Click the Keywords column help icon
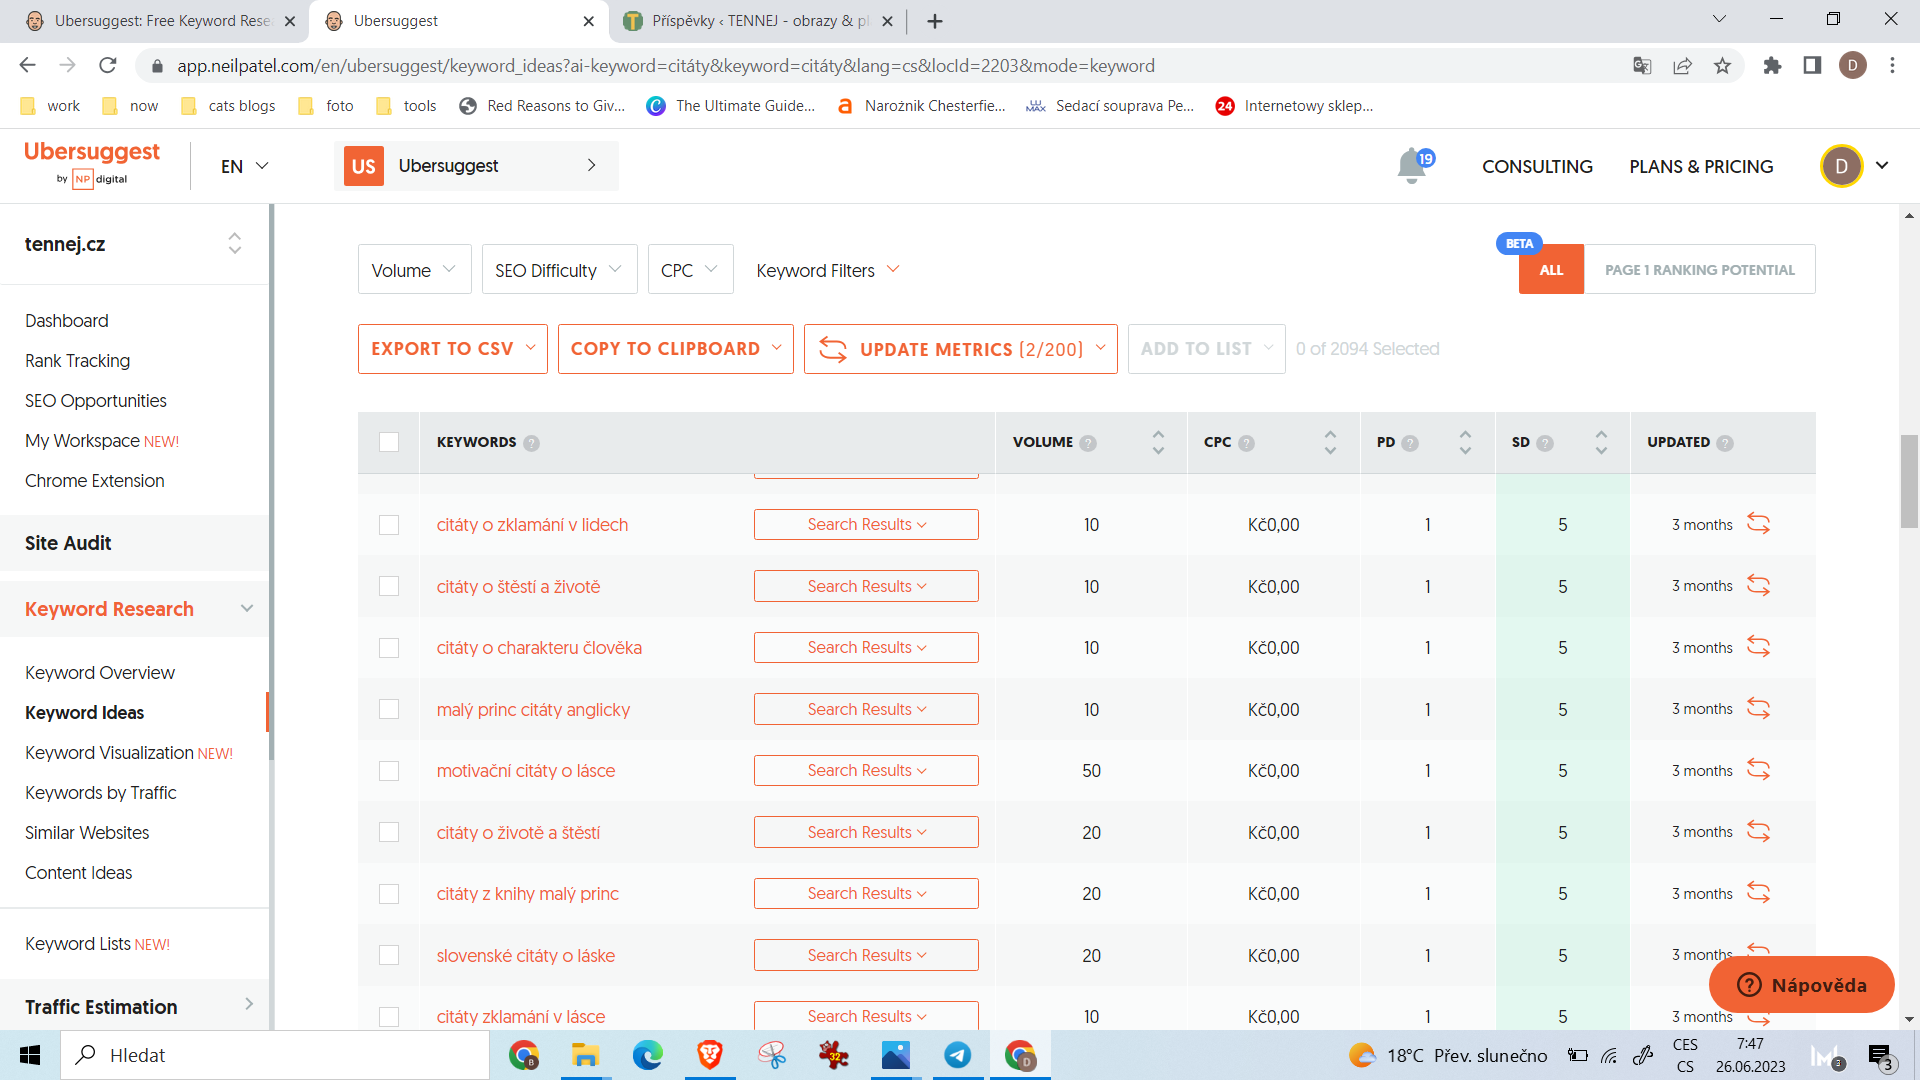 pos(532,443)
